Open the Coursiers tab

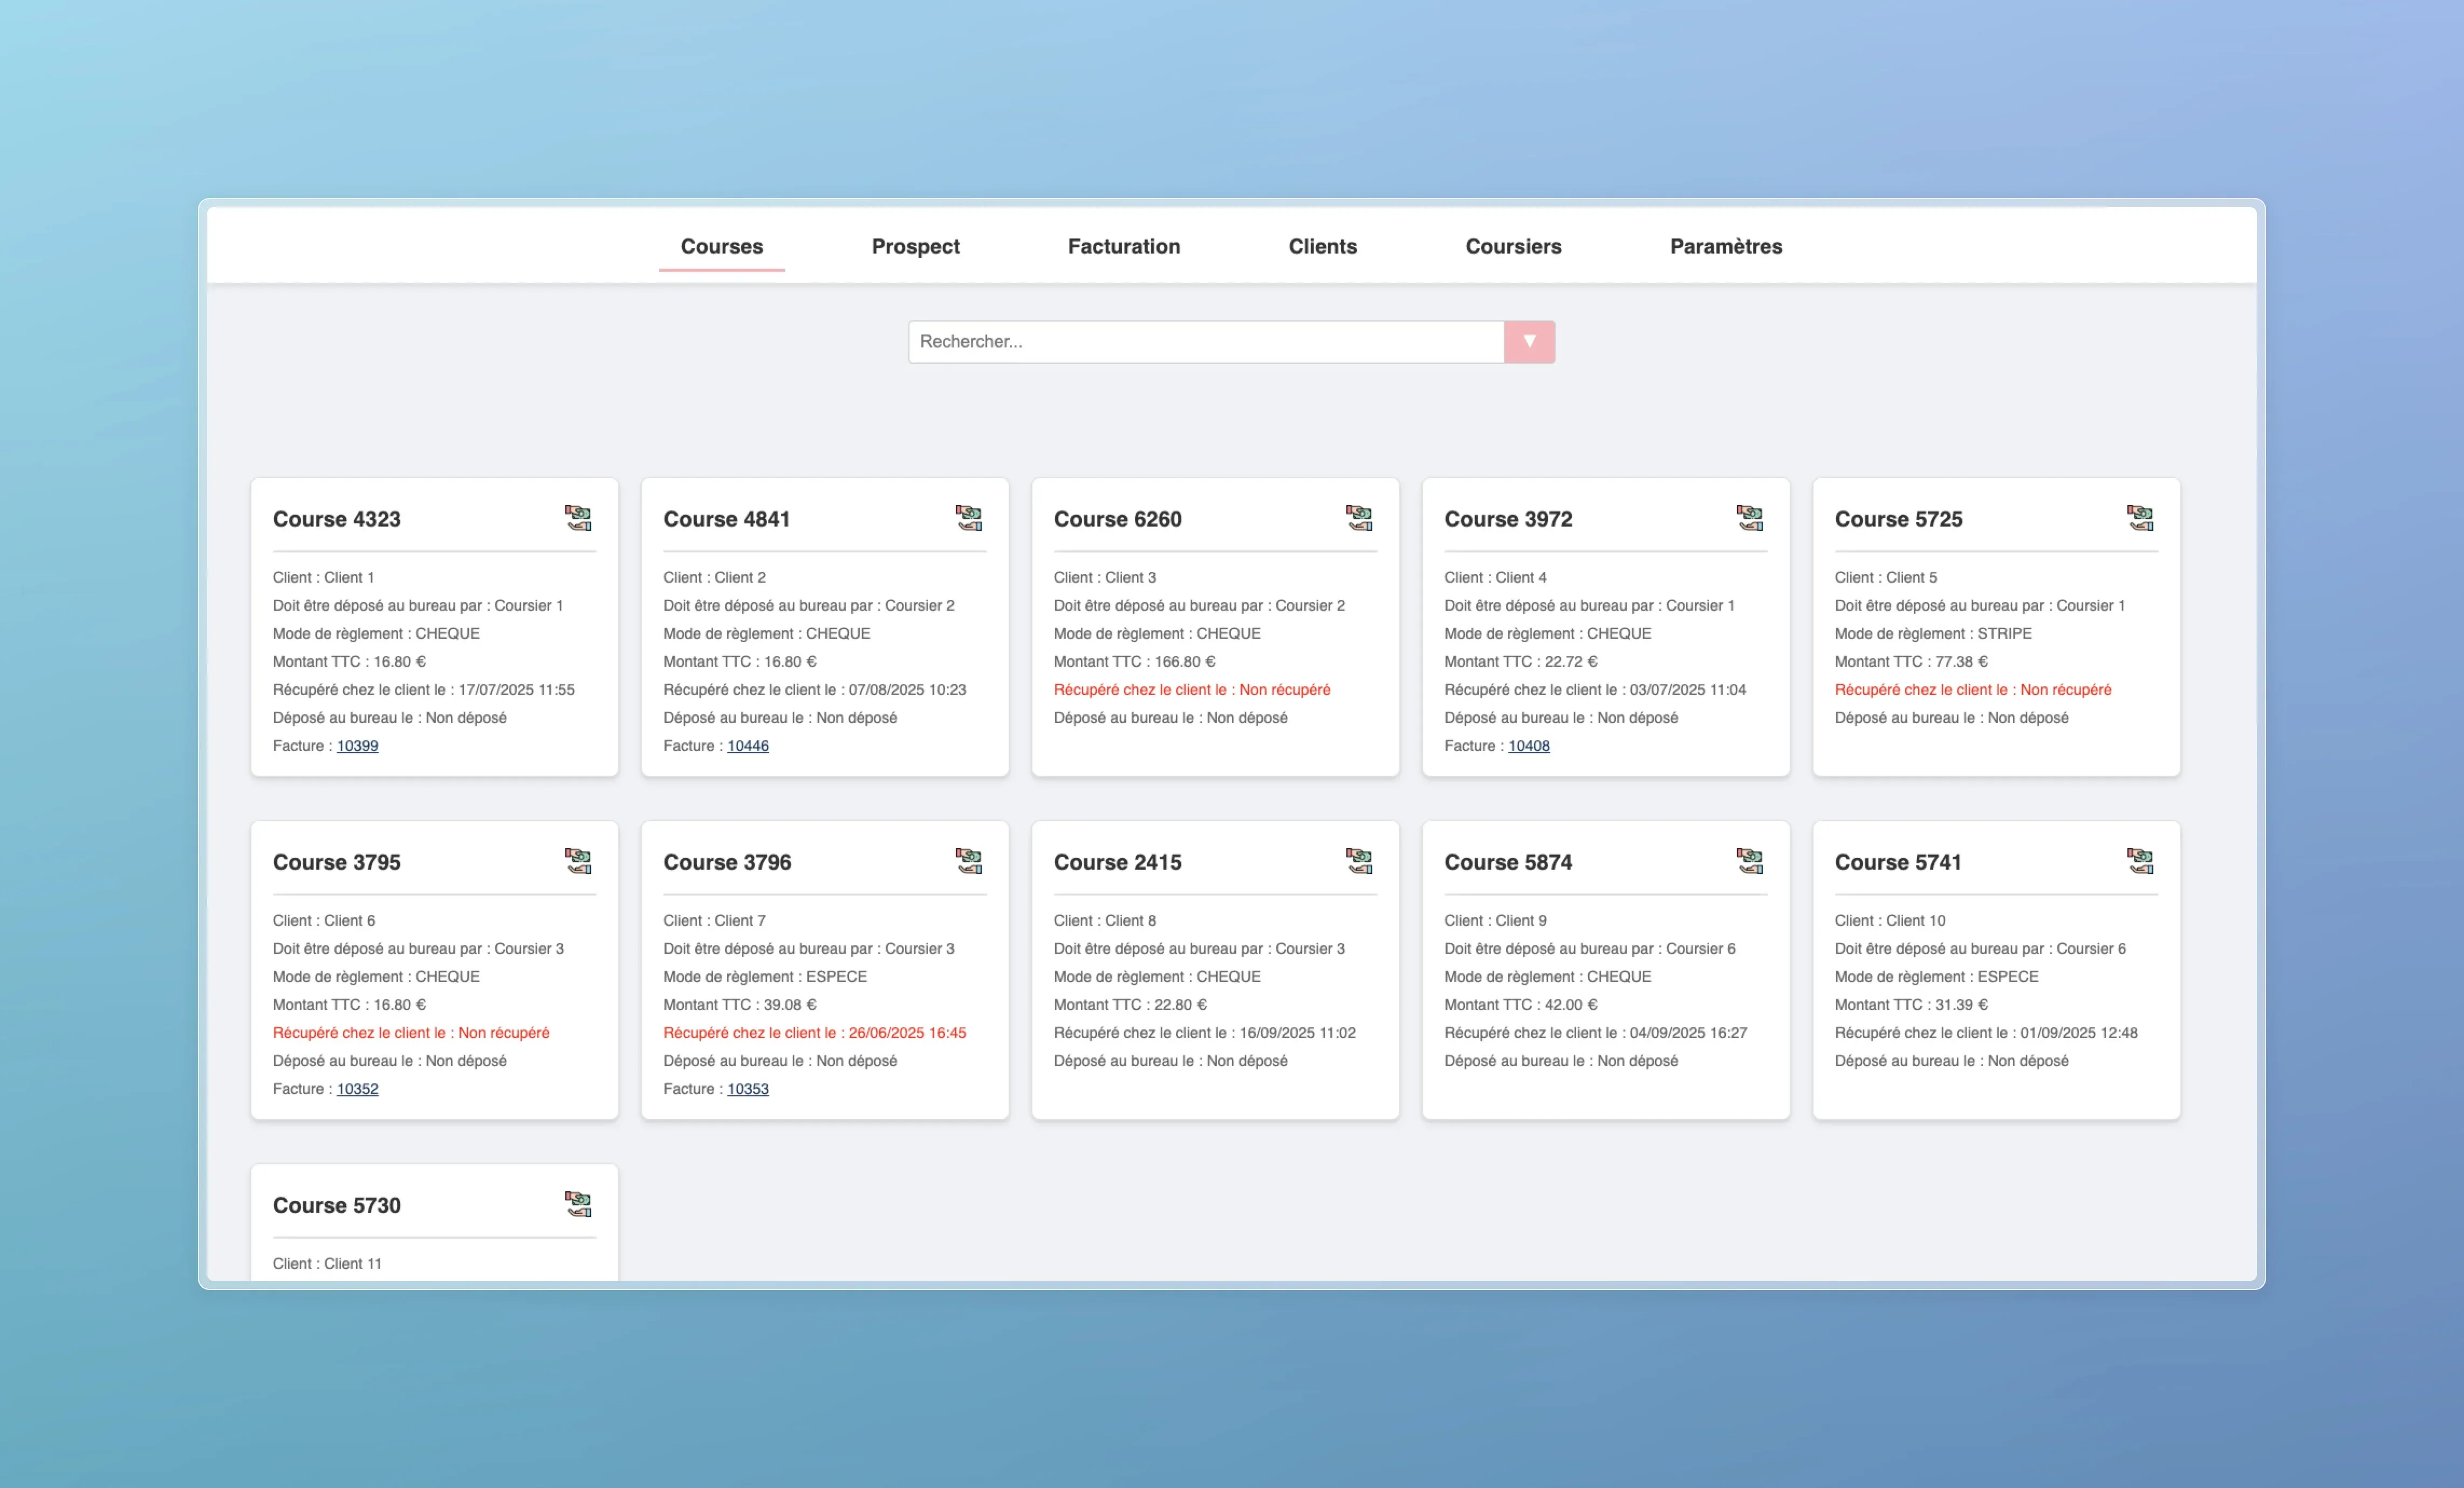[1512, 246]
